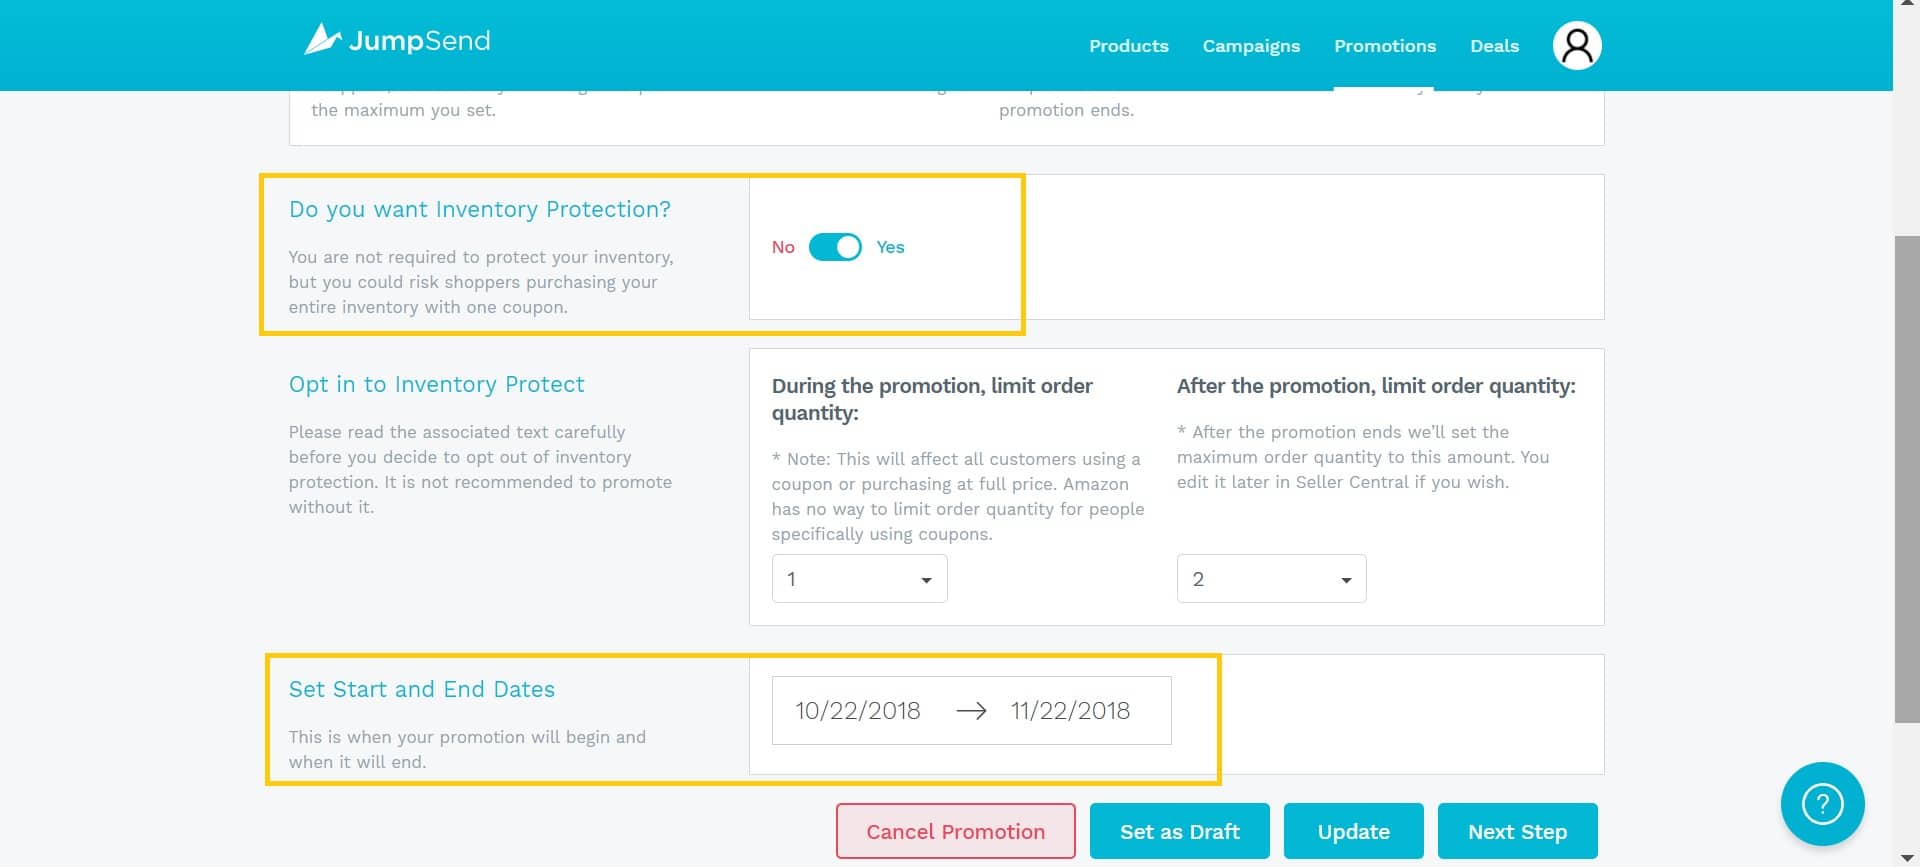The height and width of the screenshot is (868, 1920).
Task: Save promotion with Set as Draft
Action: pyautogui.click(x=1179, y=831)
